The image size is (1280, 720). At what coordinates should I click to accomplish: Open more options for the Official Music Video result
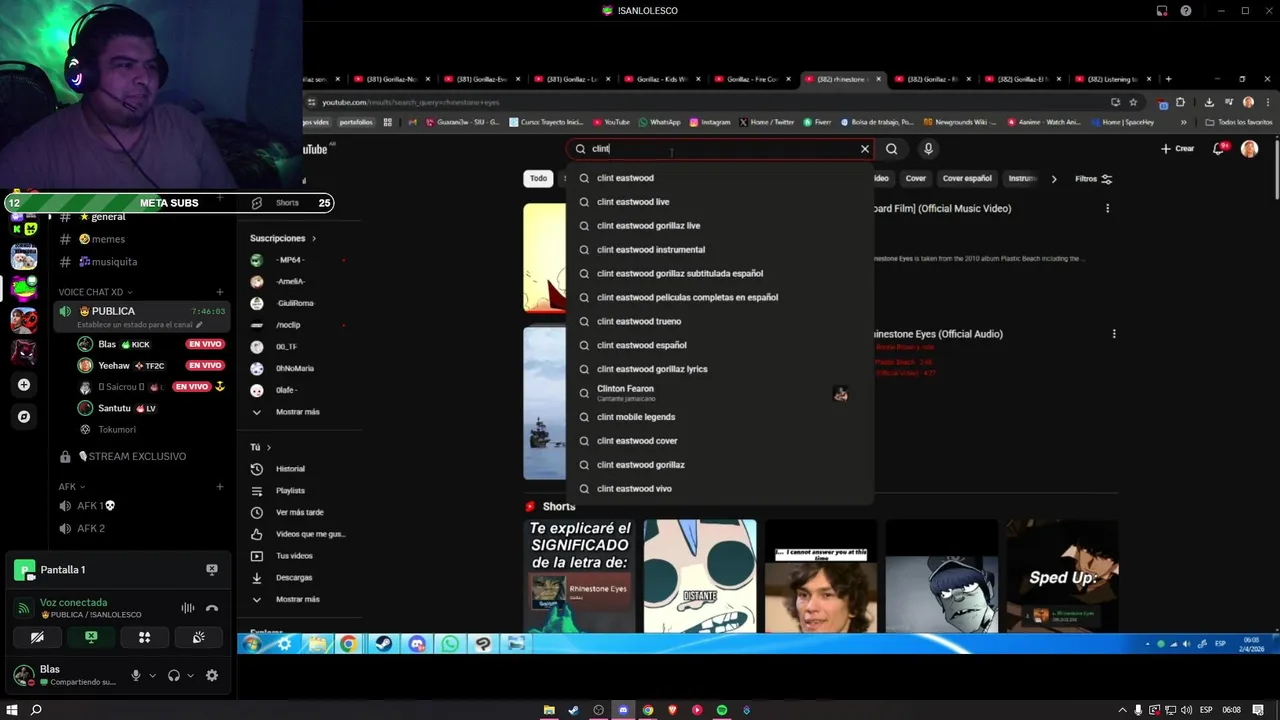point(1107,209)
